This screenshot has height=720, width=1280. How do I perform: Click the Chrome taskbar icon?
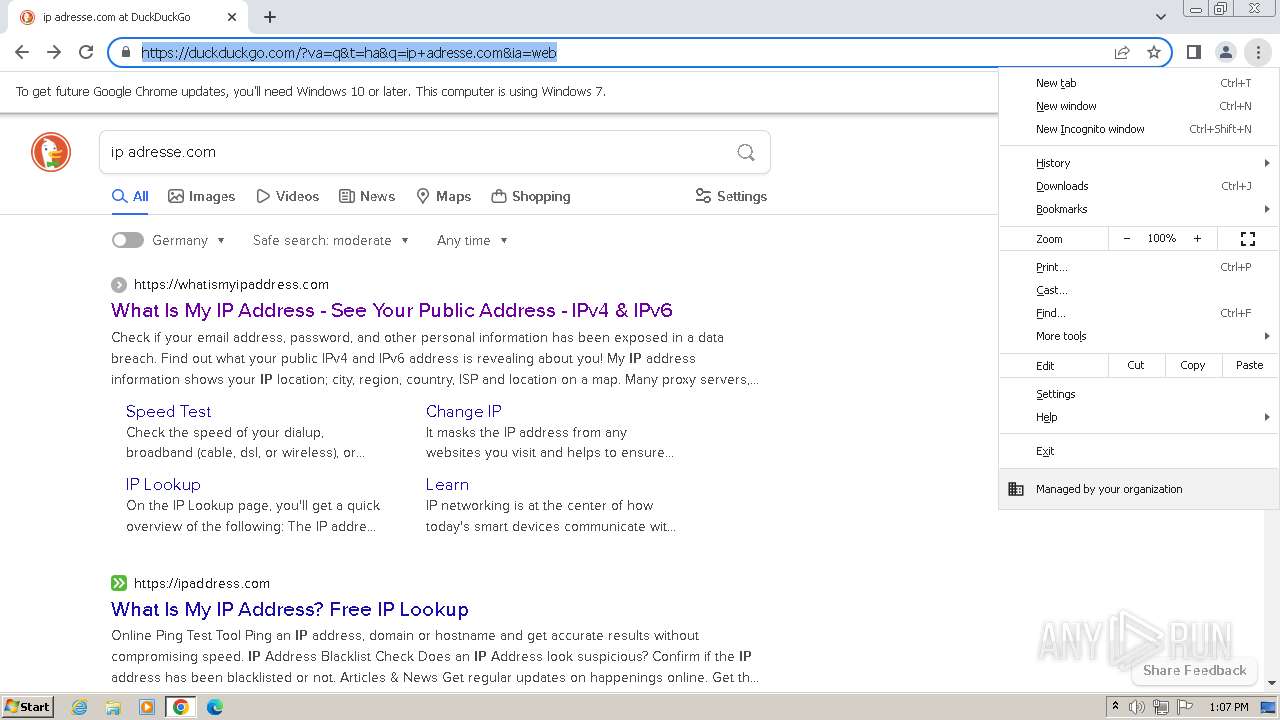(181, 707)
